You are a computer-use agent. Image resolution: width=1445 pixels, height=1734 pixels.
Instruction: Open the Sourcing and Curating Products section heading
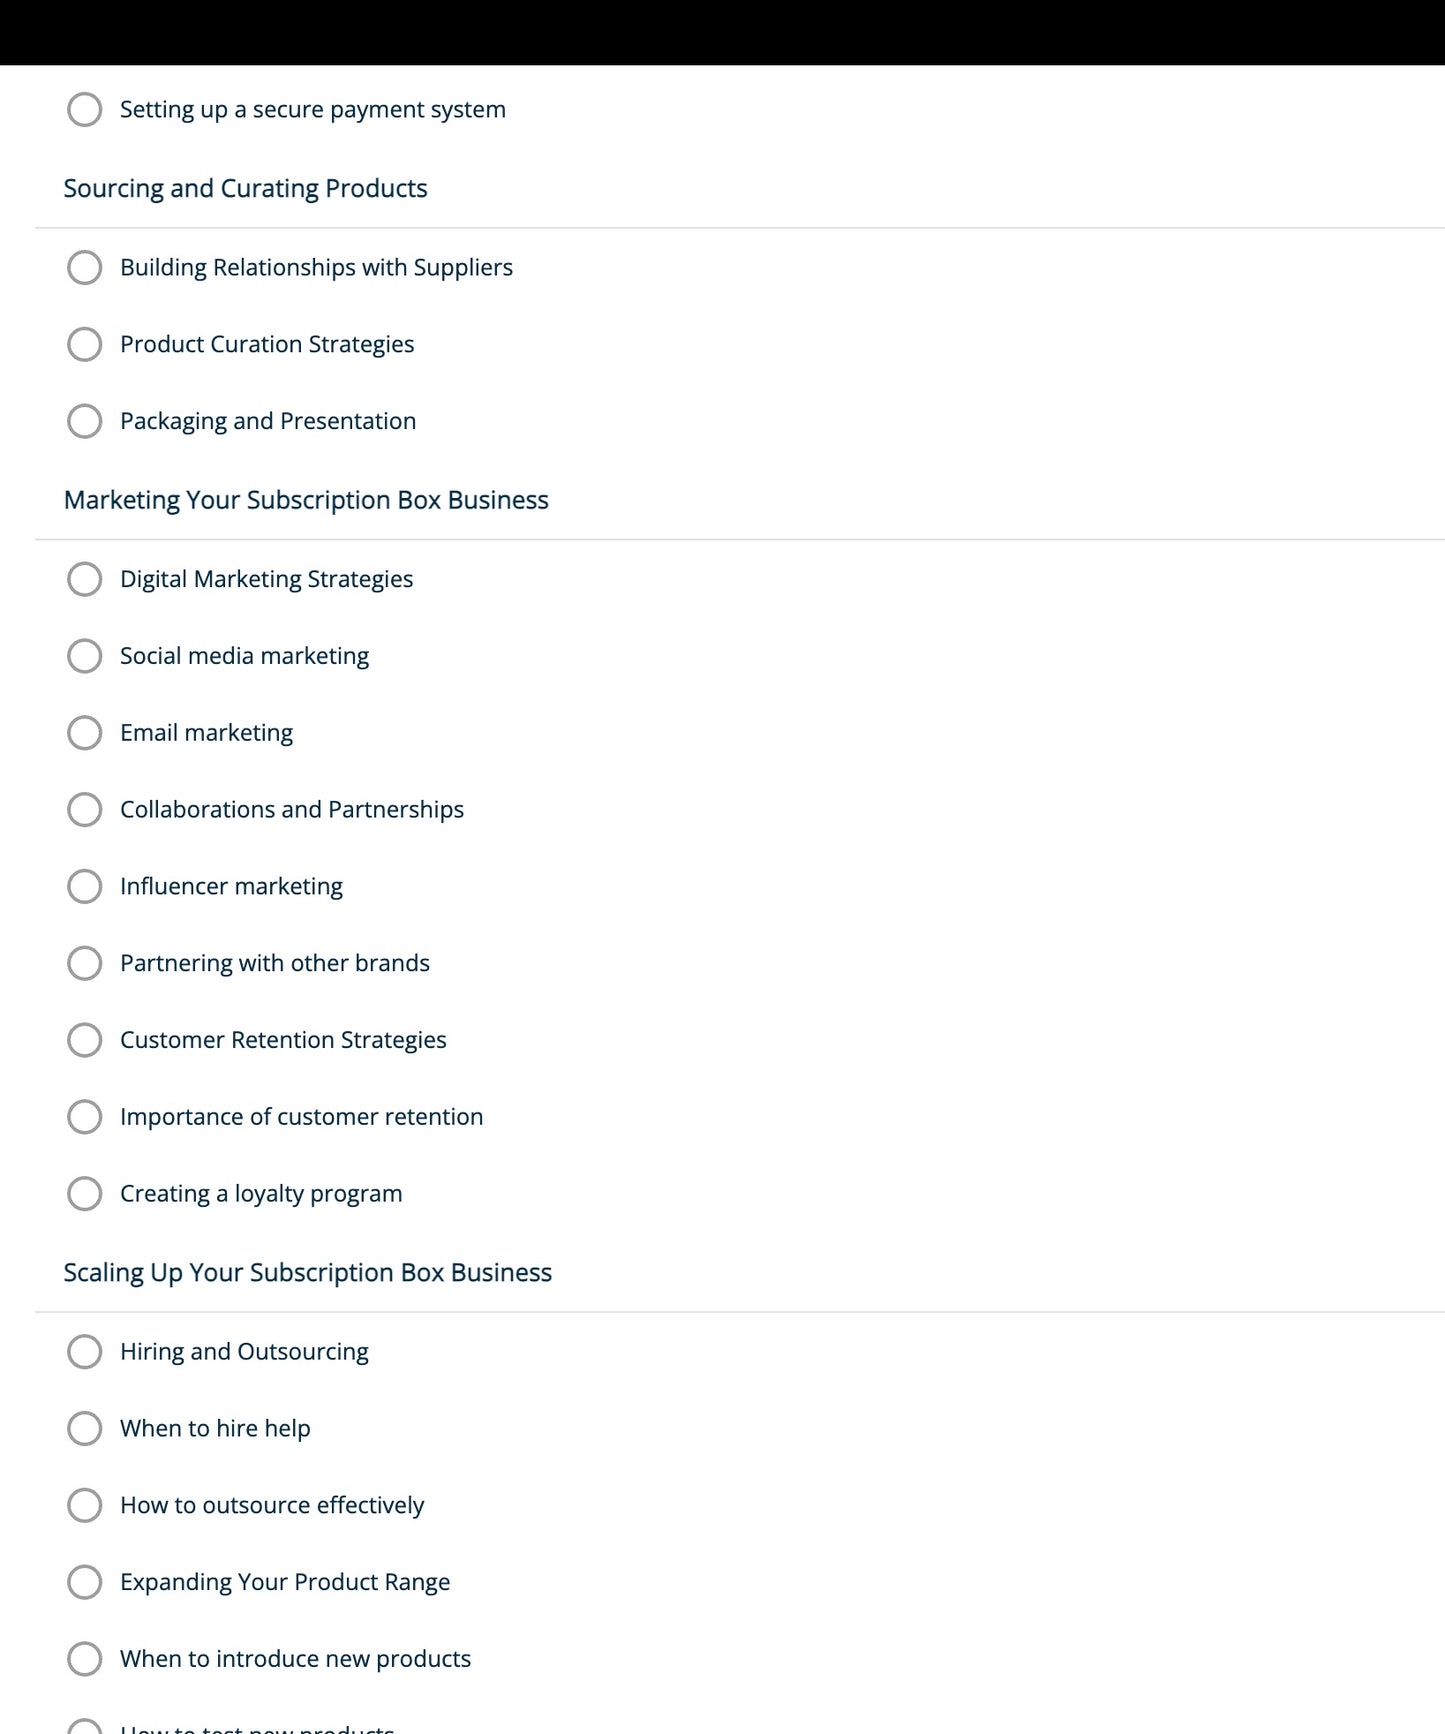click(245, 189)
